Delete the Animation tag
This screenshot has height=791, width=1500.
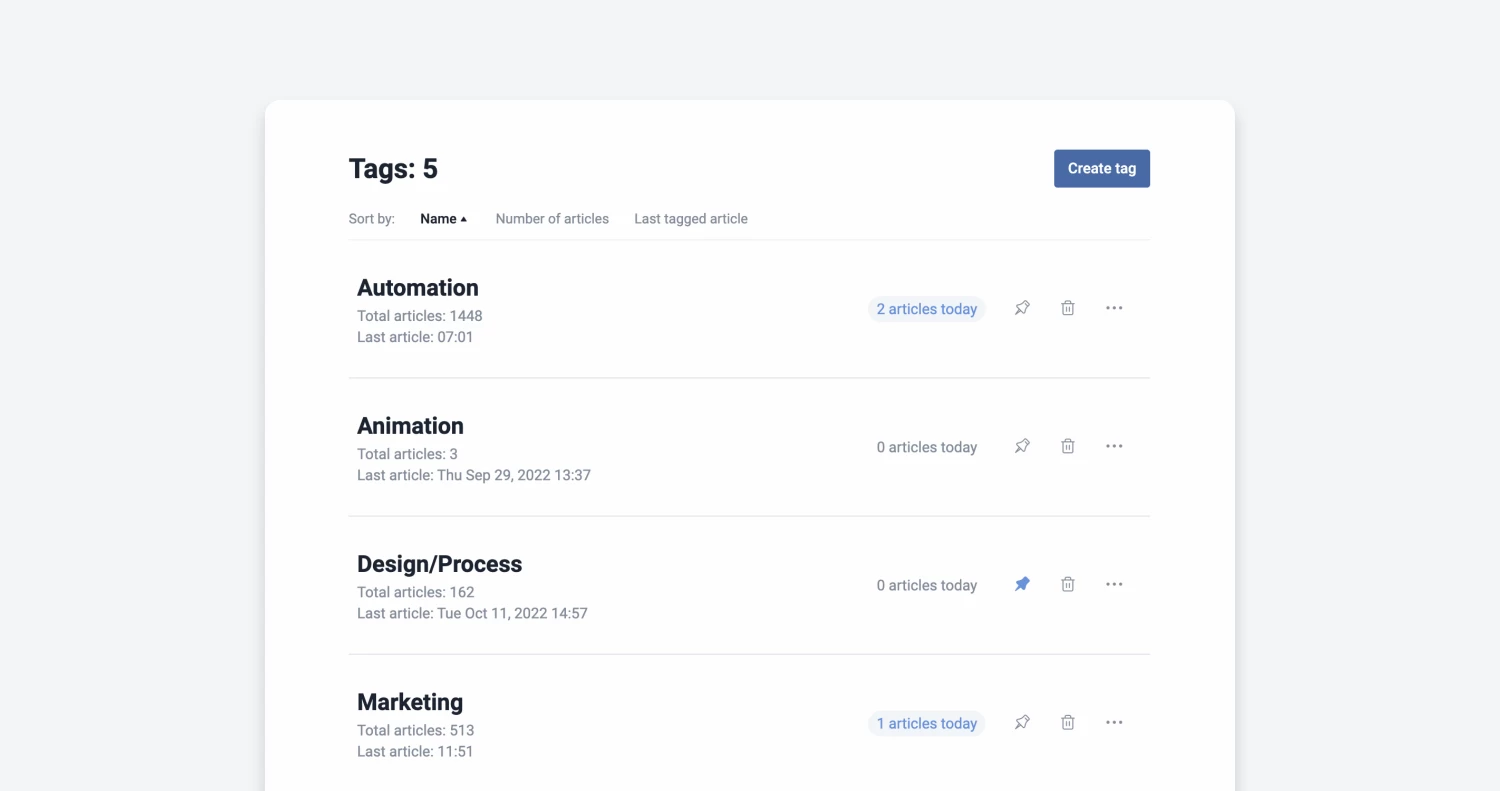click(1067, 446)
